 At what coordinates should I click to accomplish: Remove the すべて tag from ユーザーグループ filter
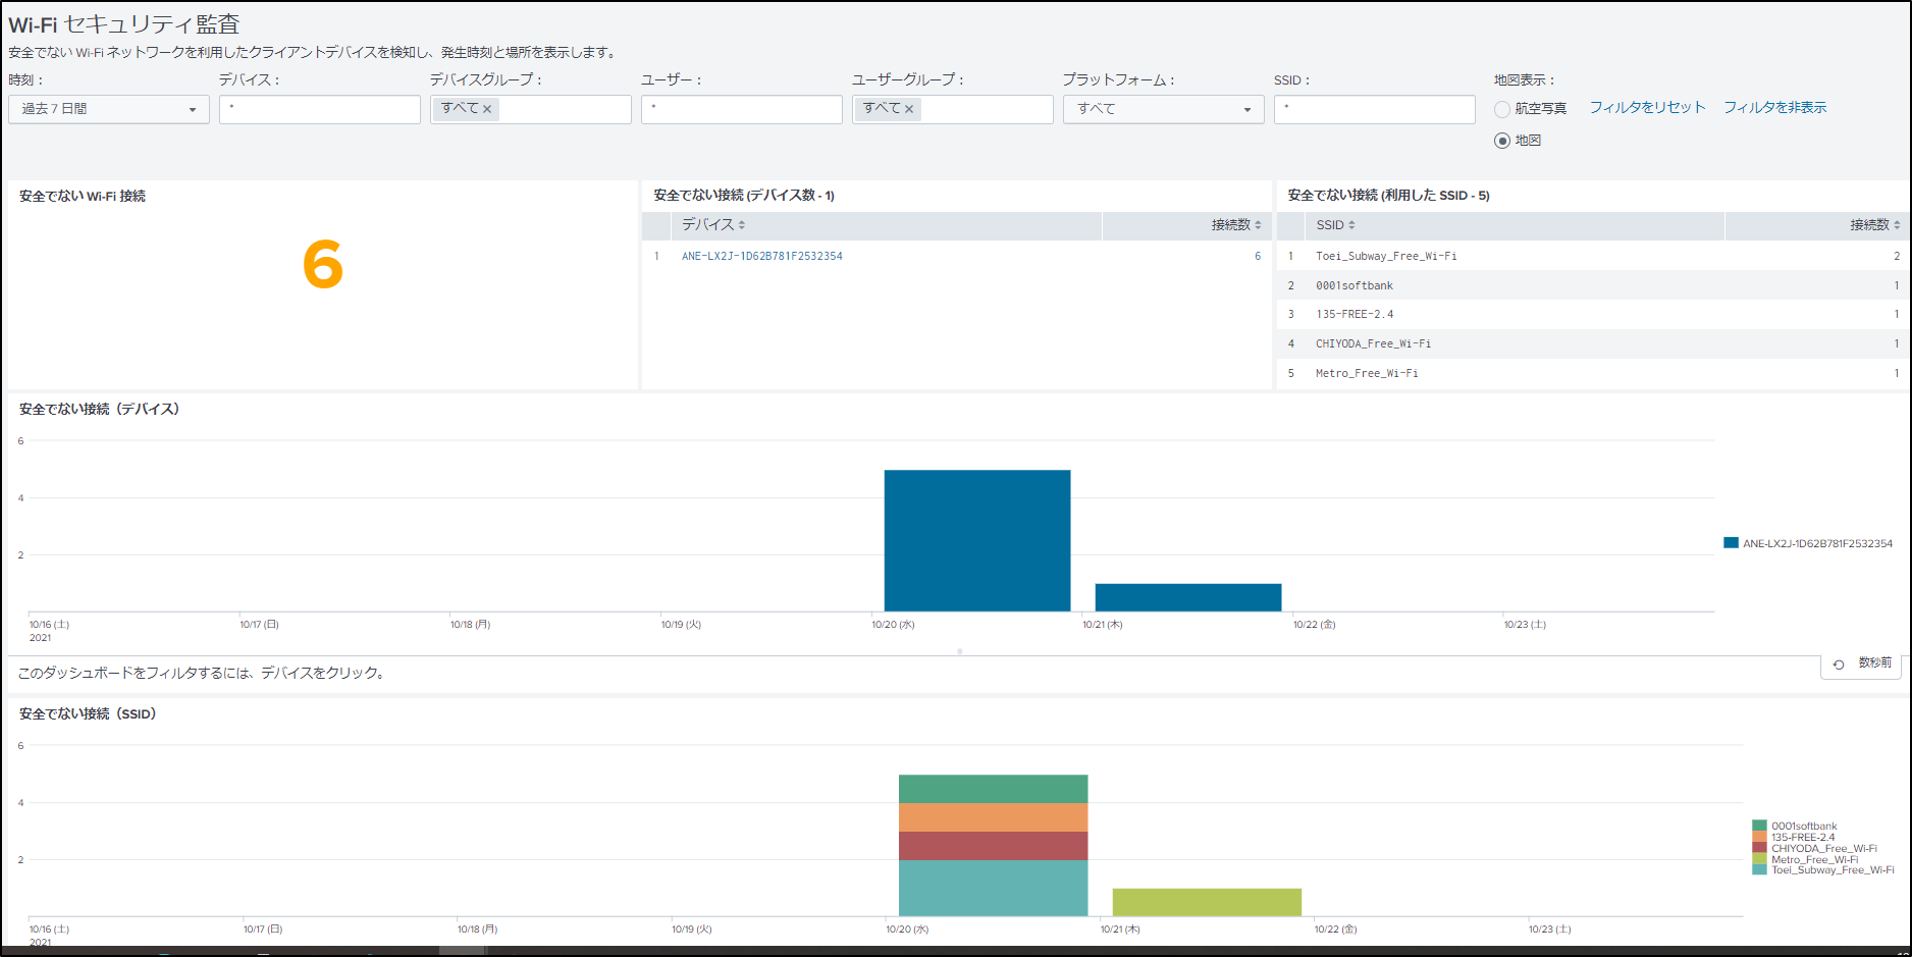pos(909,109)
